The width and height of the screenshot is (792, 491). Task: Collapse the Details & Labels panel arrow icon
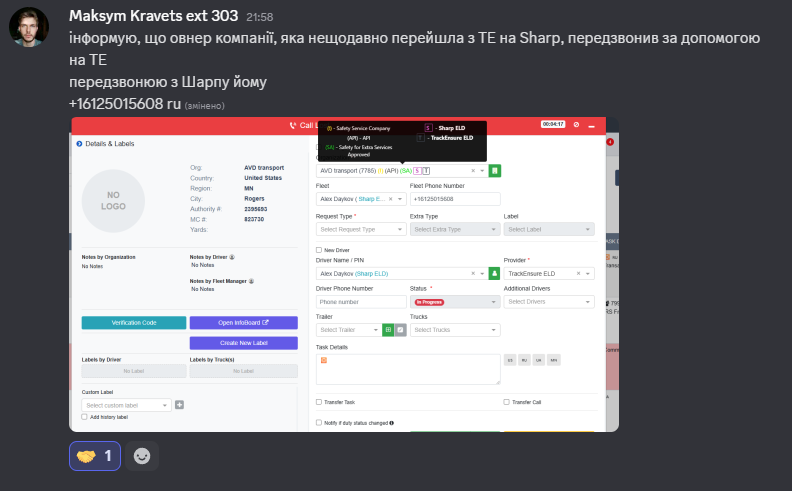pyautogui.click(x=79, y=144)
